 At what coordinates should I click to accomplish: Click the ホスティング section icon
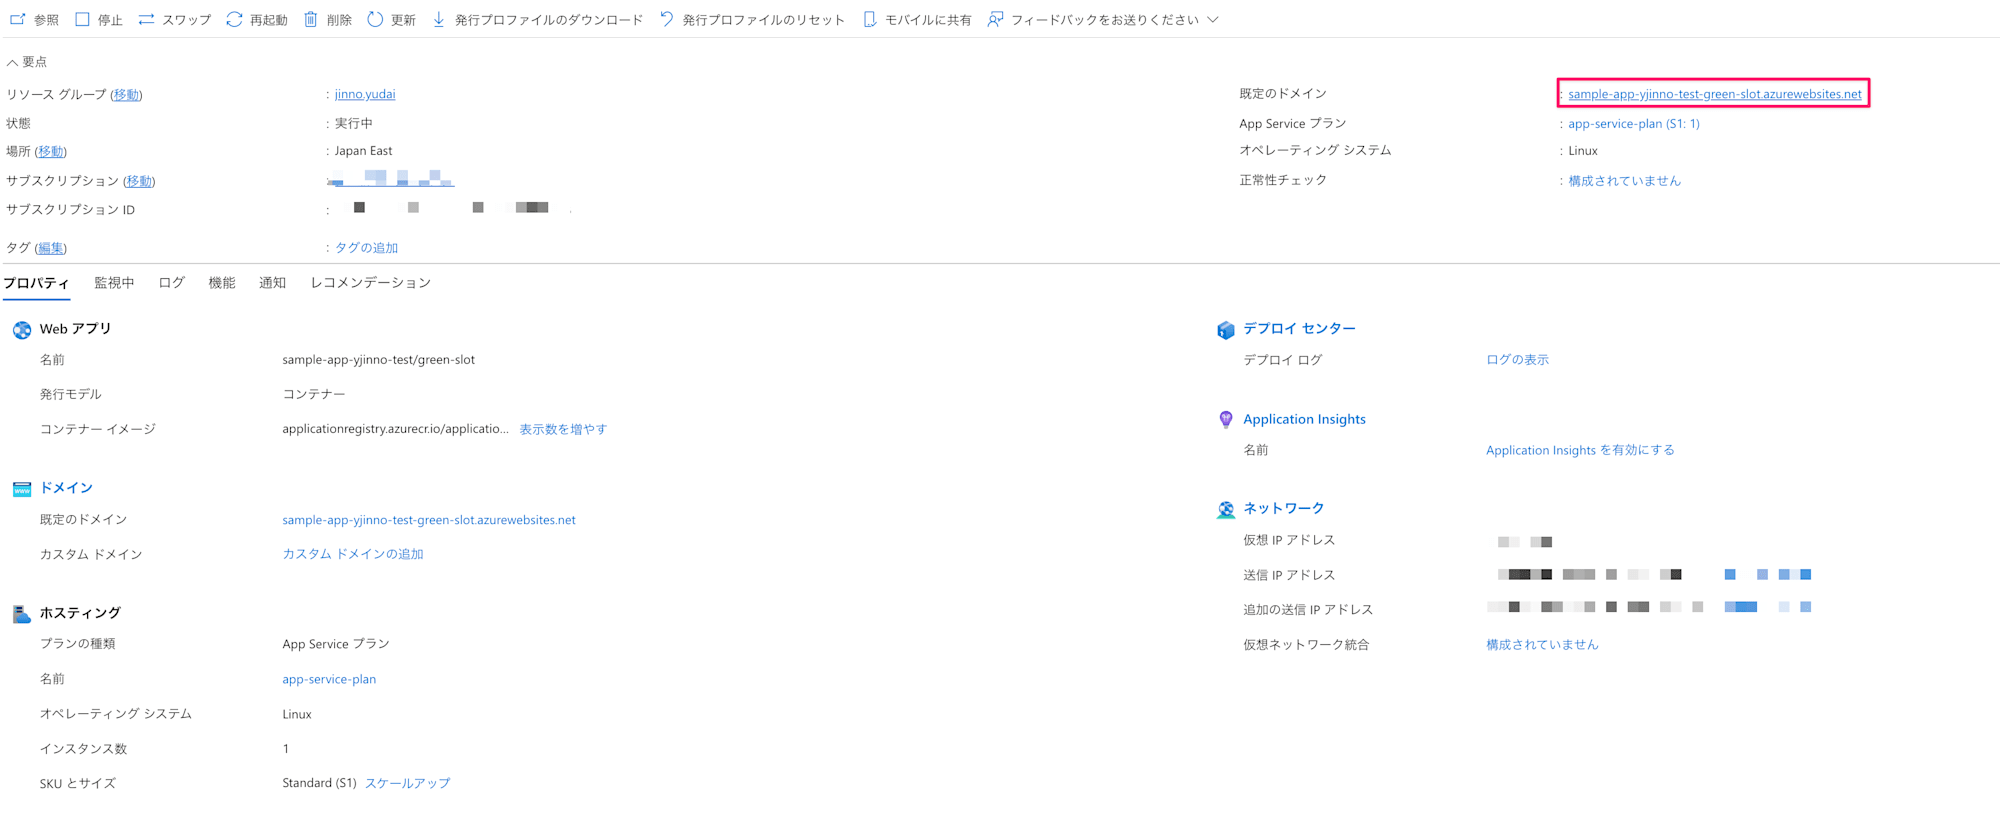(x=22, y=613)
